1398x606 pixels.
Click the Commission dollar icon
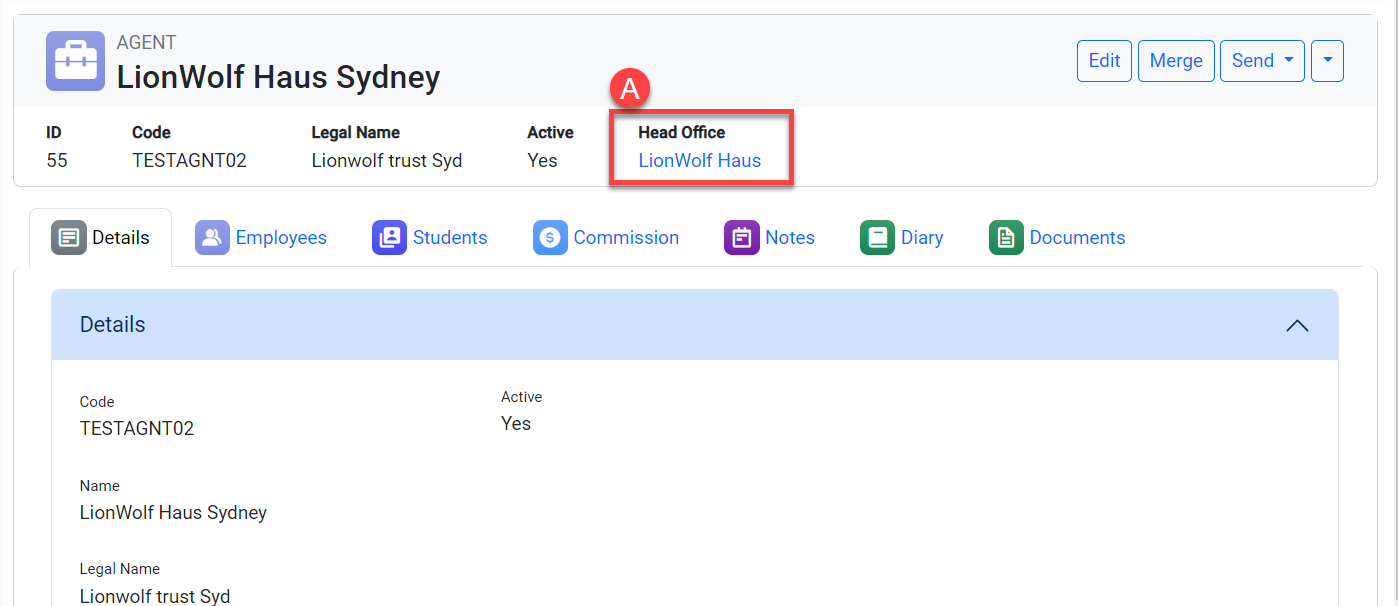(x=550, y=238)
